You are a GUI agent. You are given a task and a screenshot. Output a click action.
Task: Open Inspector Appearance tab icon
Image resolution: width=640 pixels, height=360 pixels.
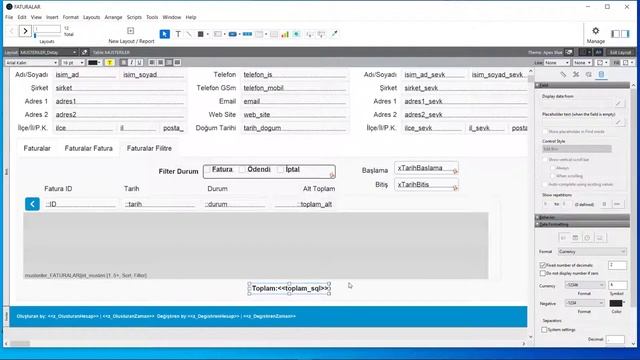589,74
